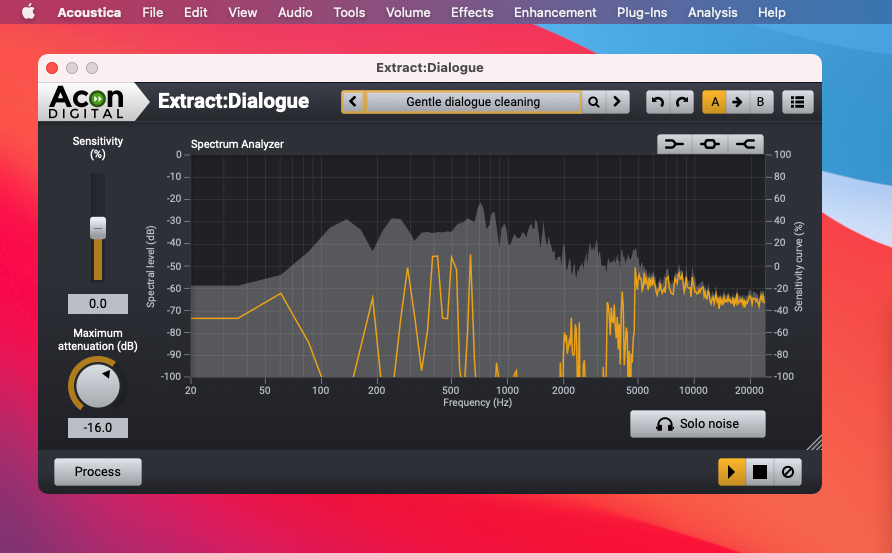Open the Gentle dialogue cleaning preset dropdown
892x553 pixels.
pos(473,102)
